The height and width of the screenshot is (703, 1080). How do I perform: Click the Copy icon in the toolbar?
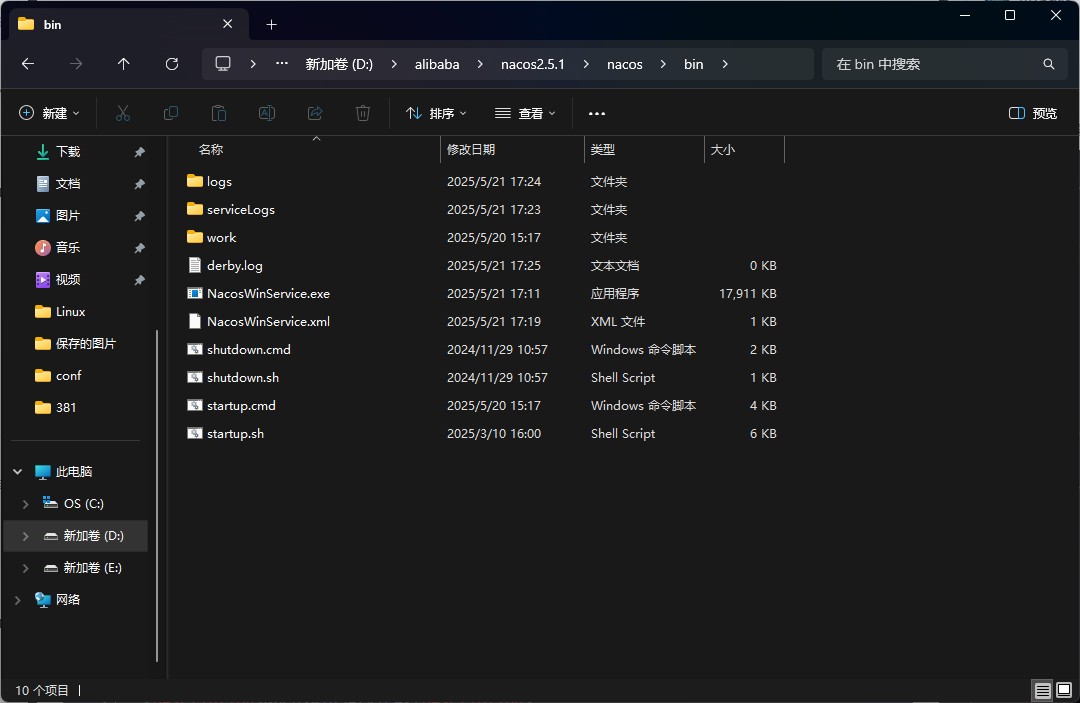[x=171, y=113]
